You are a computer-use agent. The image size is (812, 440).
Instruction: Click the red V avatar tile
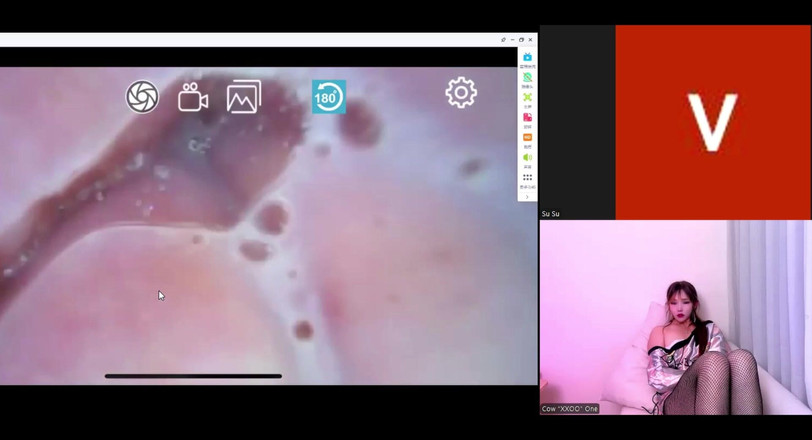[713, 122]
